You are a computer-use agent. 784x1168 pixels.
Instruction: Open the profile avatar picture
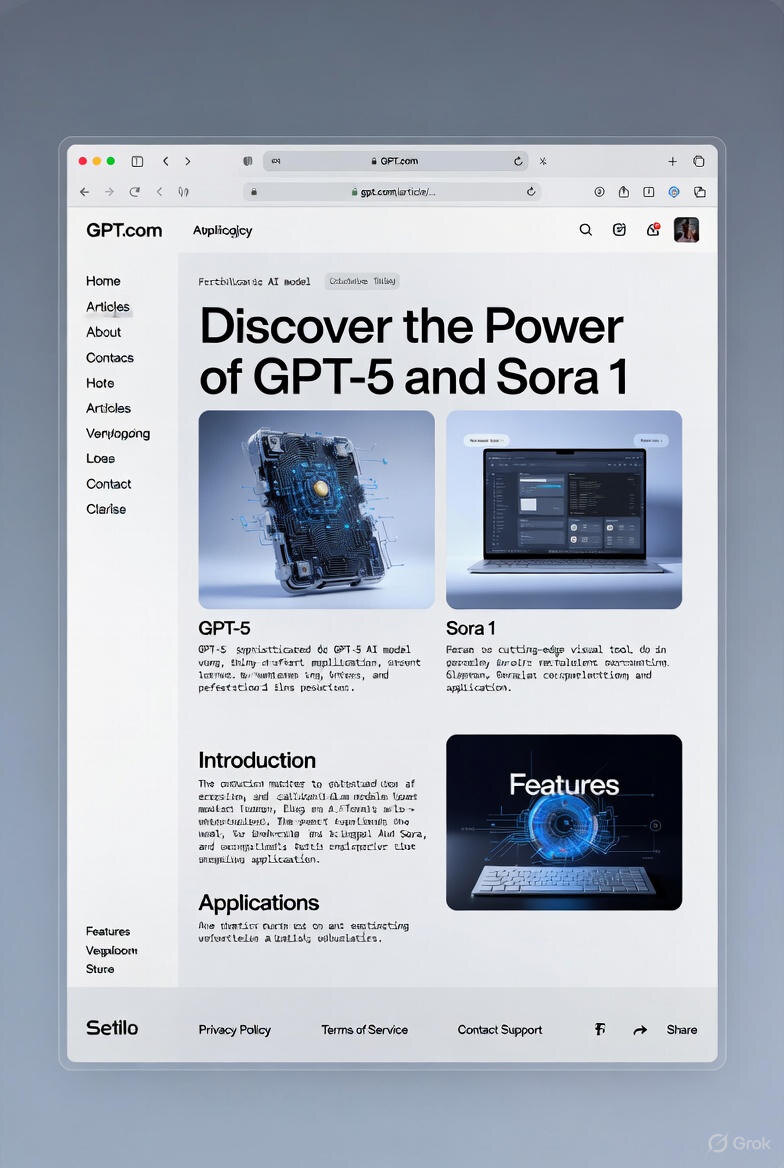pyautogui.click(x=686, y=229)
